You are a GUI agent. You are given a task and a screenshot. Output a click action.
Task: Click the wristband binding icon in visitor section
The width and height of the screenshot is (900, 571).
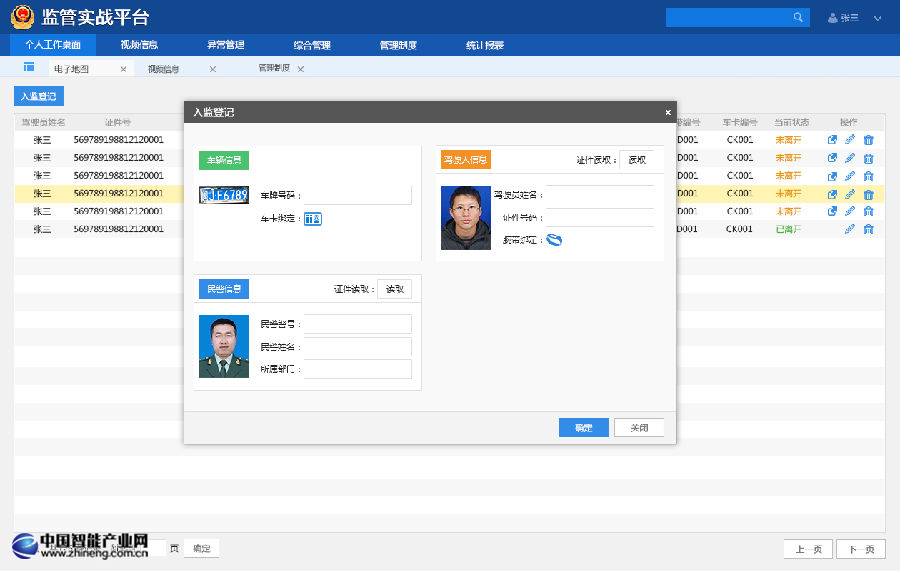pyautogui.click(x=554, y=240)
